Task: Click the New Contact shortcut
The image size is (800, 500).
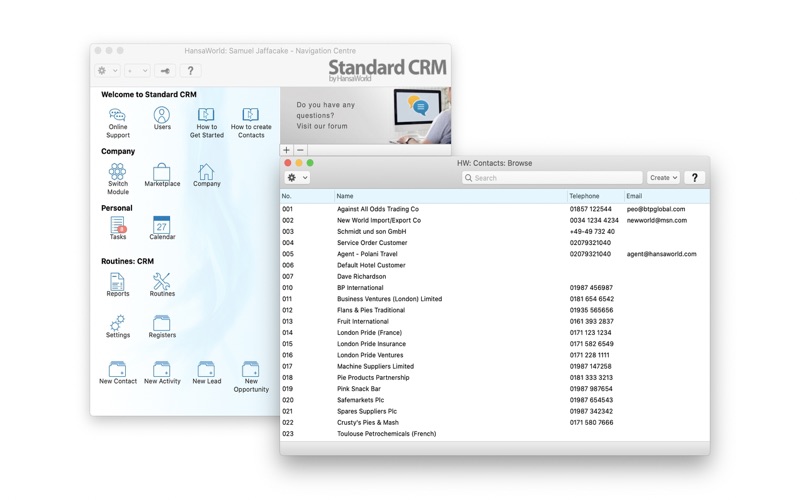Action: [117, 372]
